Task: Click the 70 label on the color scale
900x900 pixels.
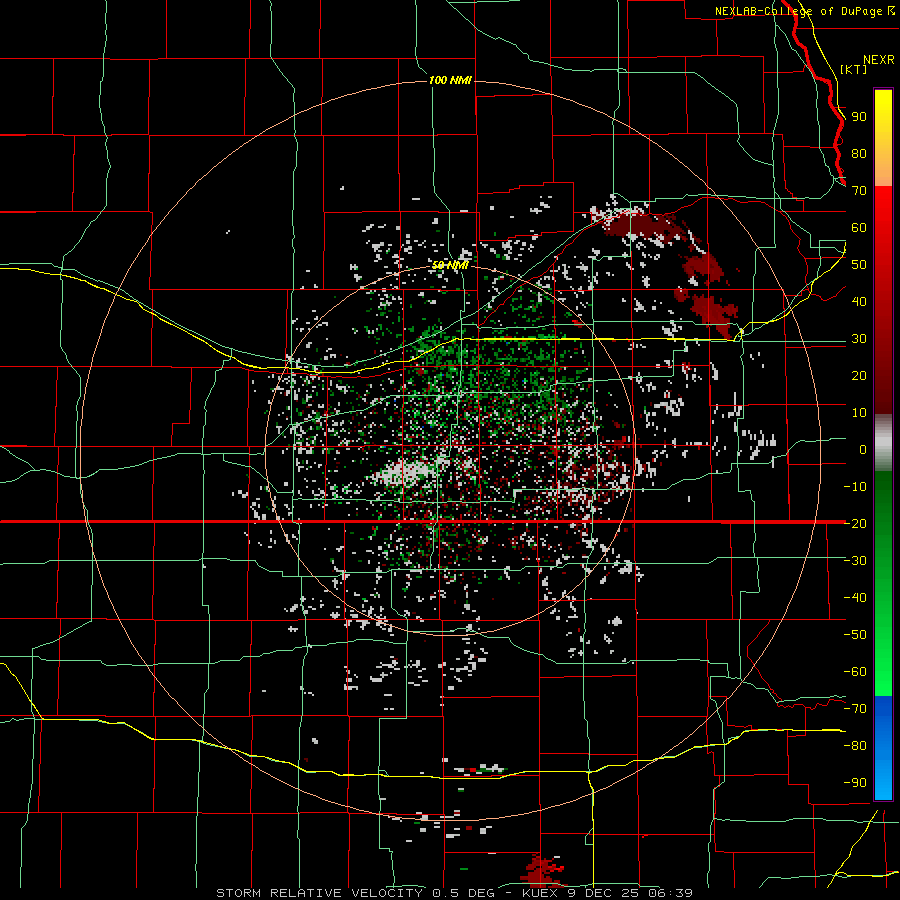Action: coord(859,191)
